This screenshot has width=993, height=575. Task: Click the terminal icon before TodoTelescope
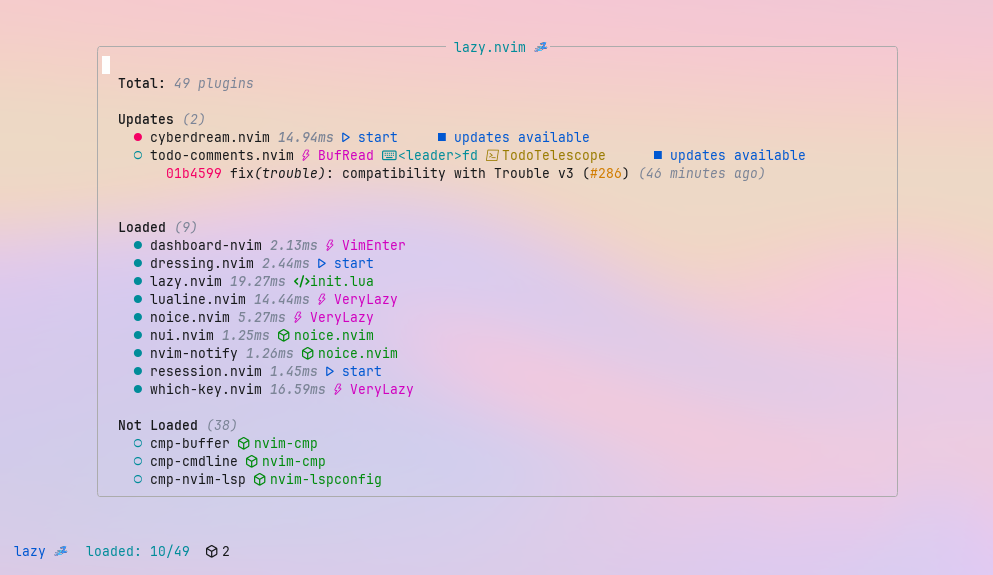coord(492,155)
